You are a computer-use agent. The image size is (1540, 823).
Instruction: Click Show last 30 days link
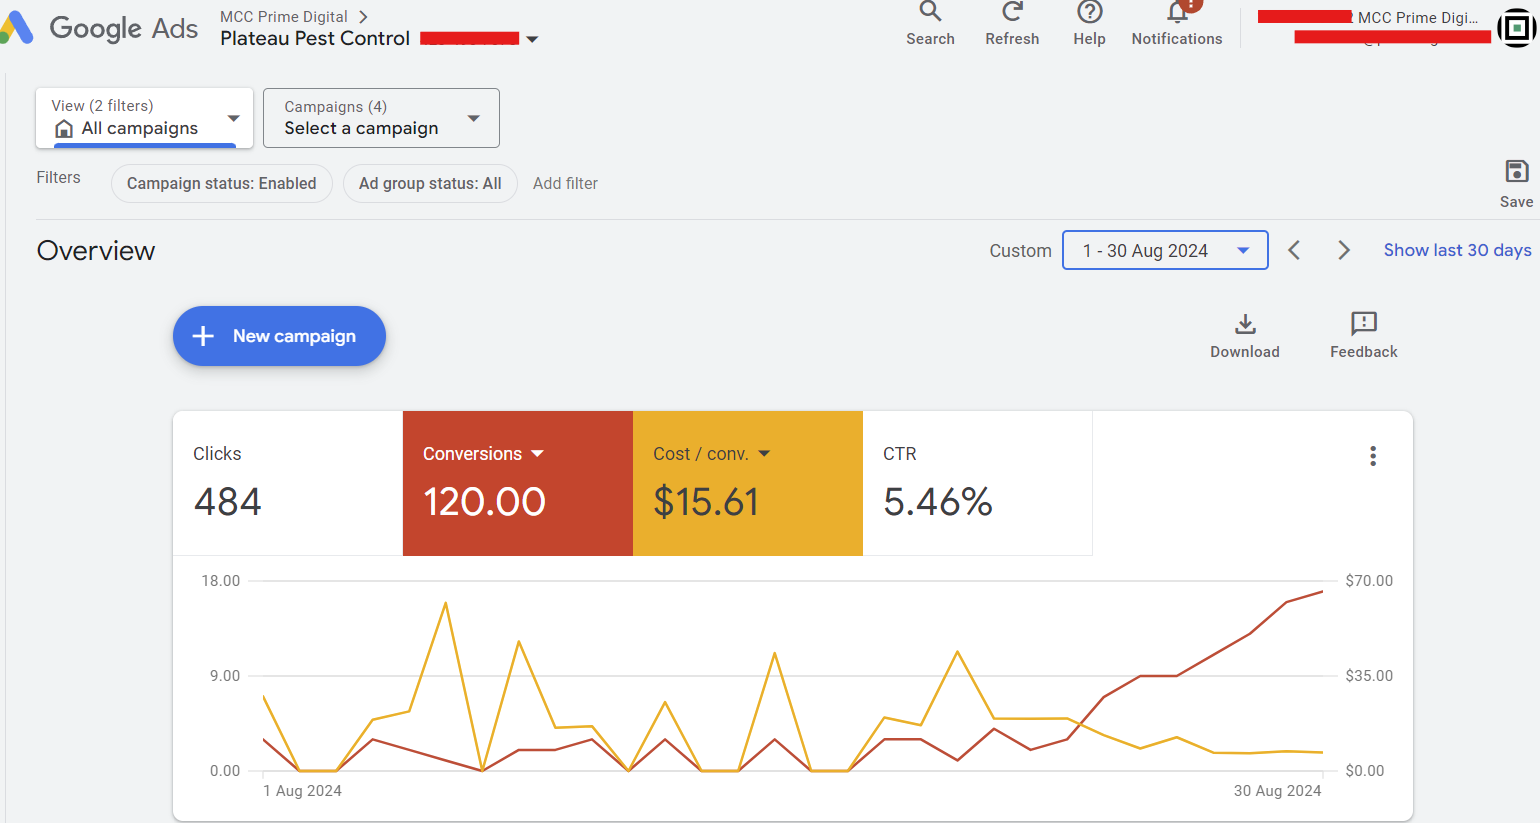coord(1457,250)
